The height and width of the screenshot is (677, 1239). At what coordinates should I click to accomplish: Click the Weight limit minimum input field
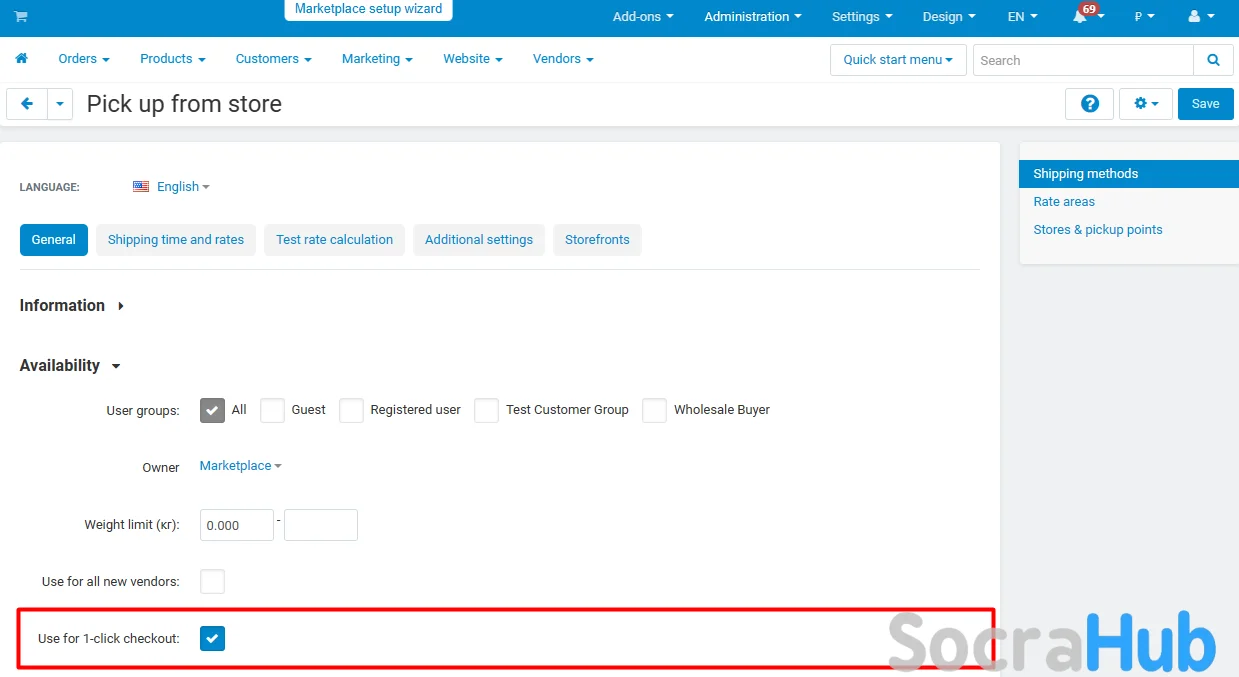pyautogui.click(x=236, y=525)
